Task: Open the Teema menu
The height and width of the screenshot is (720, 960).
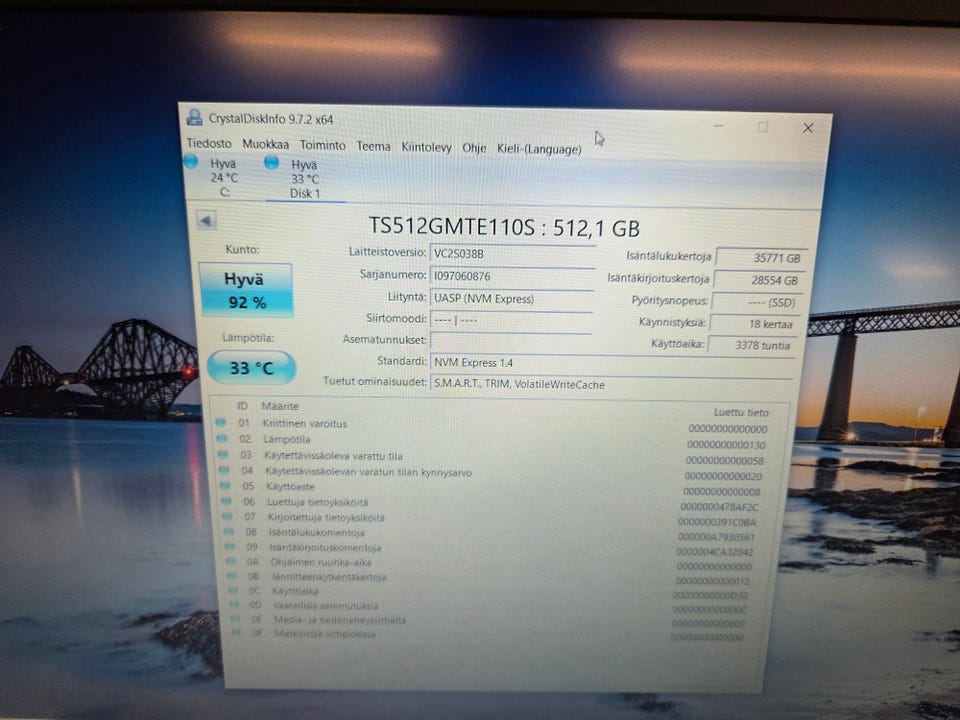Action: (x=373, y=146)
